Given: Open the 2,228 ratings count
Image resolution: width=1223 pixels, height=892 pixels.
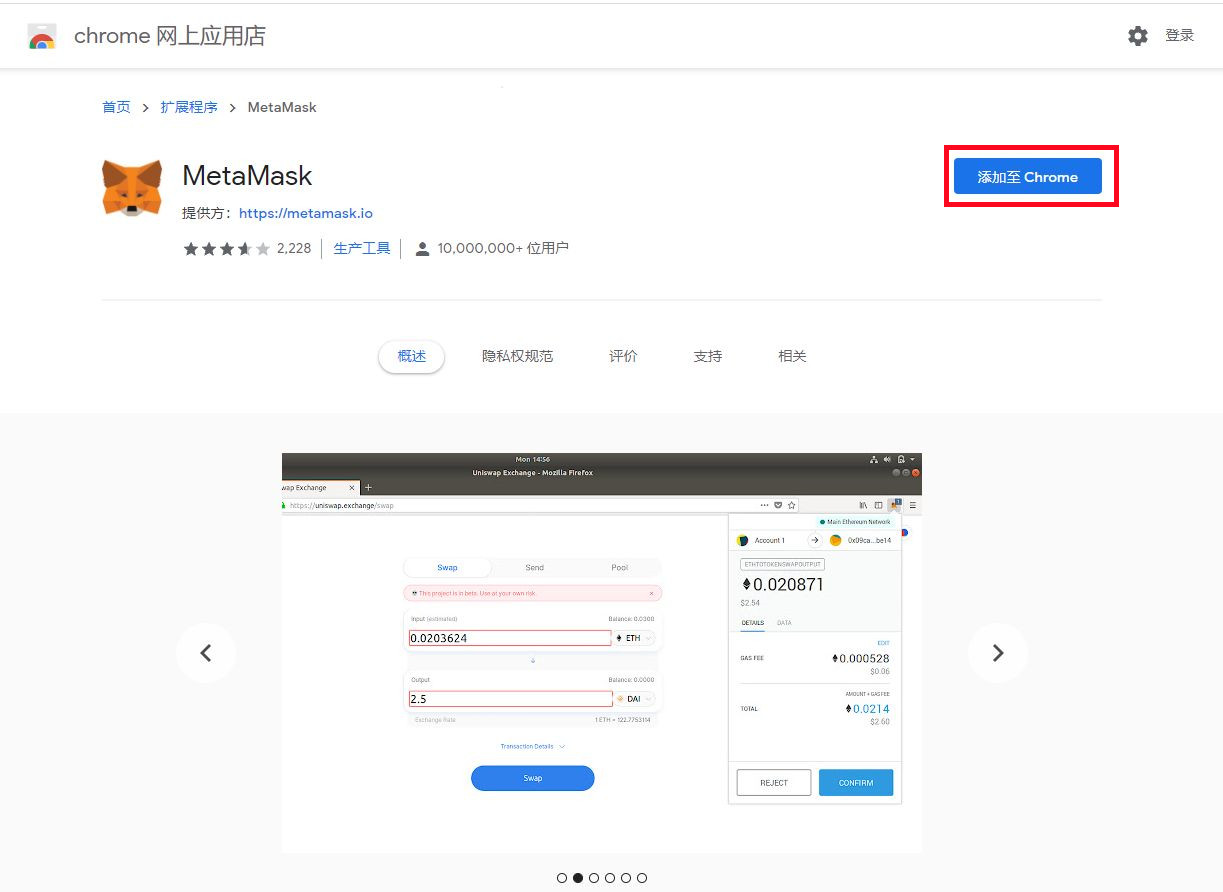Looking at the screenshot, I should point(294,249).
